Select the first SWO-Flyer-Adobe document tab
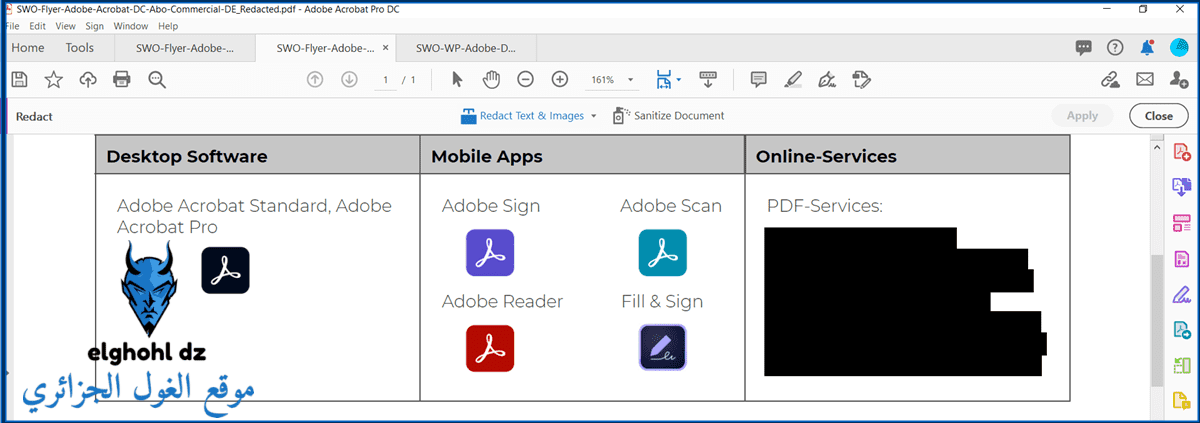This screenshot has height=423, width=1200. (x=185, y=47)
